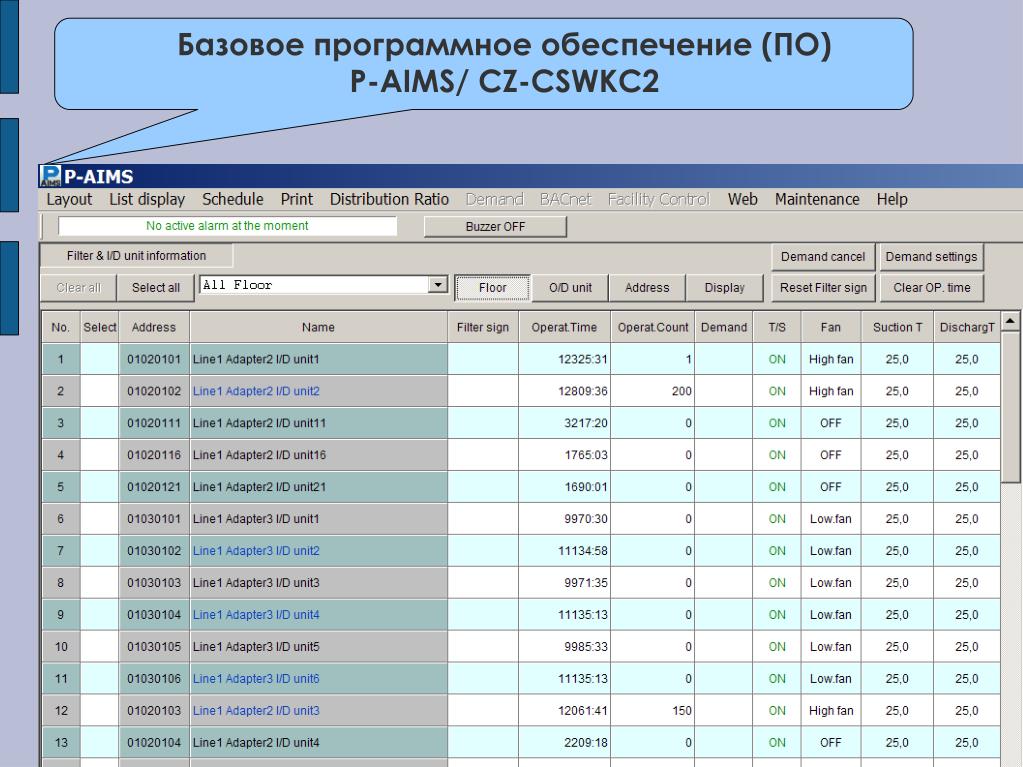Open the Line1 Adapter2 I/D unit3 link
1023x767 pixels.
pyautogui.click(x=256, y=711)
